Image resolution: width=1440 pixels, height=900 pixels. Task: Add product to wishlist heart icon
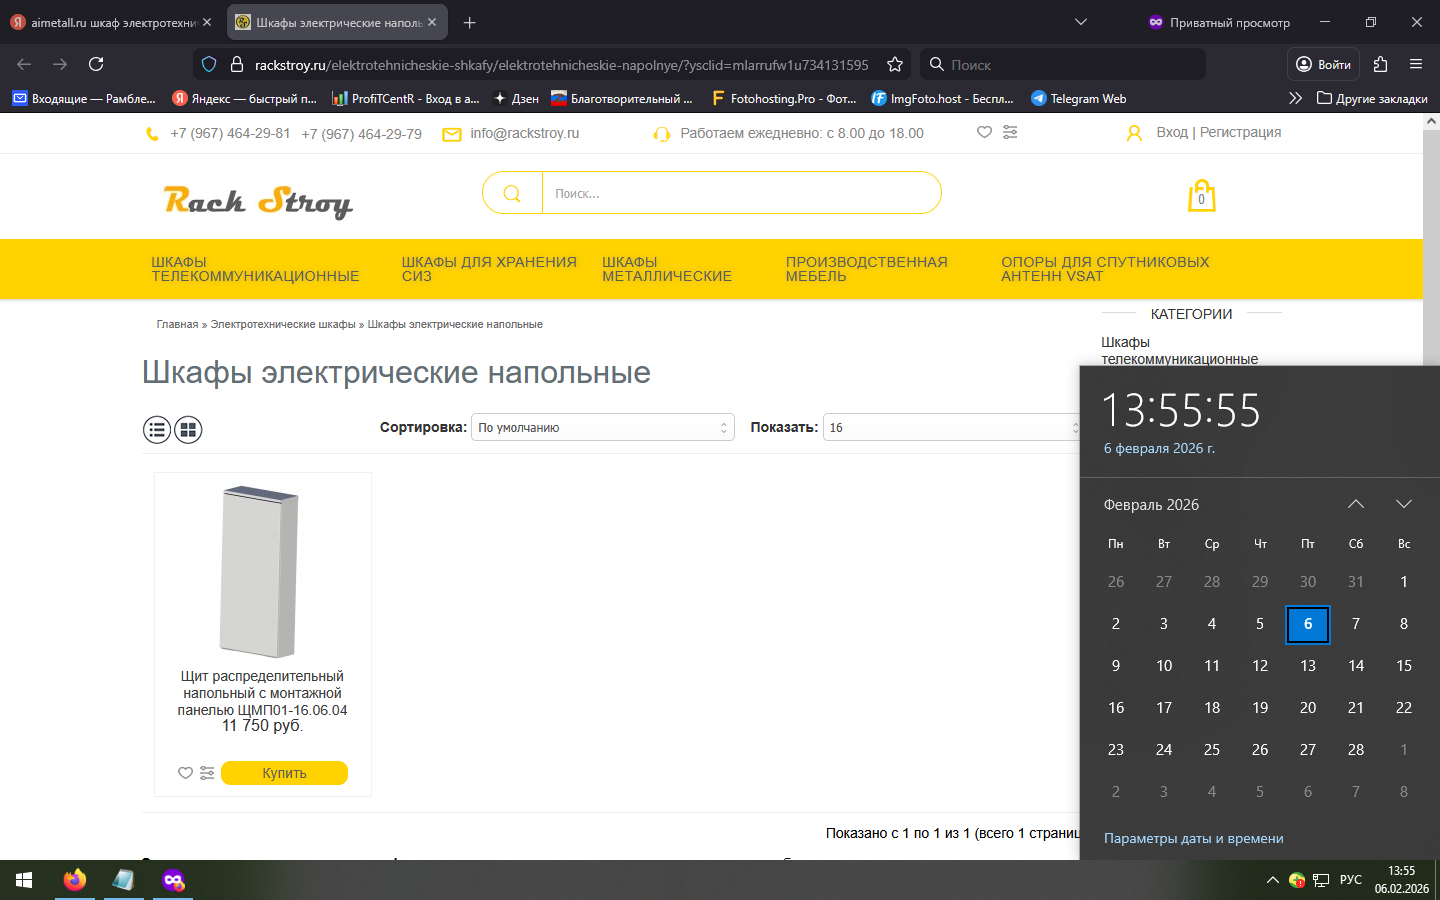[x=185, y=773]
